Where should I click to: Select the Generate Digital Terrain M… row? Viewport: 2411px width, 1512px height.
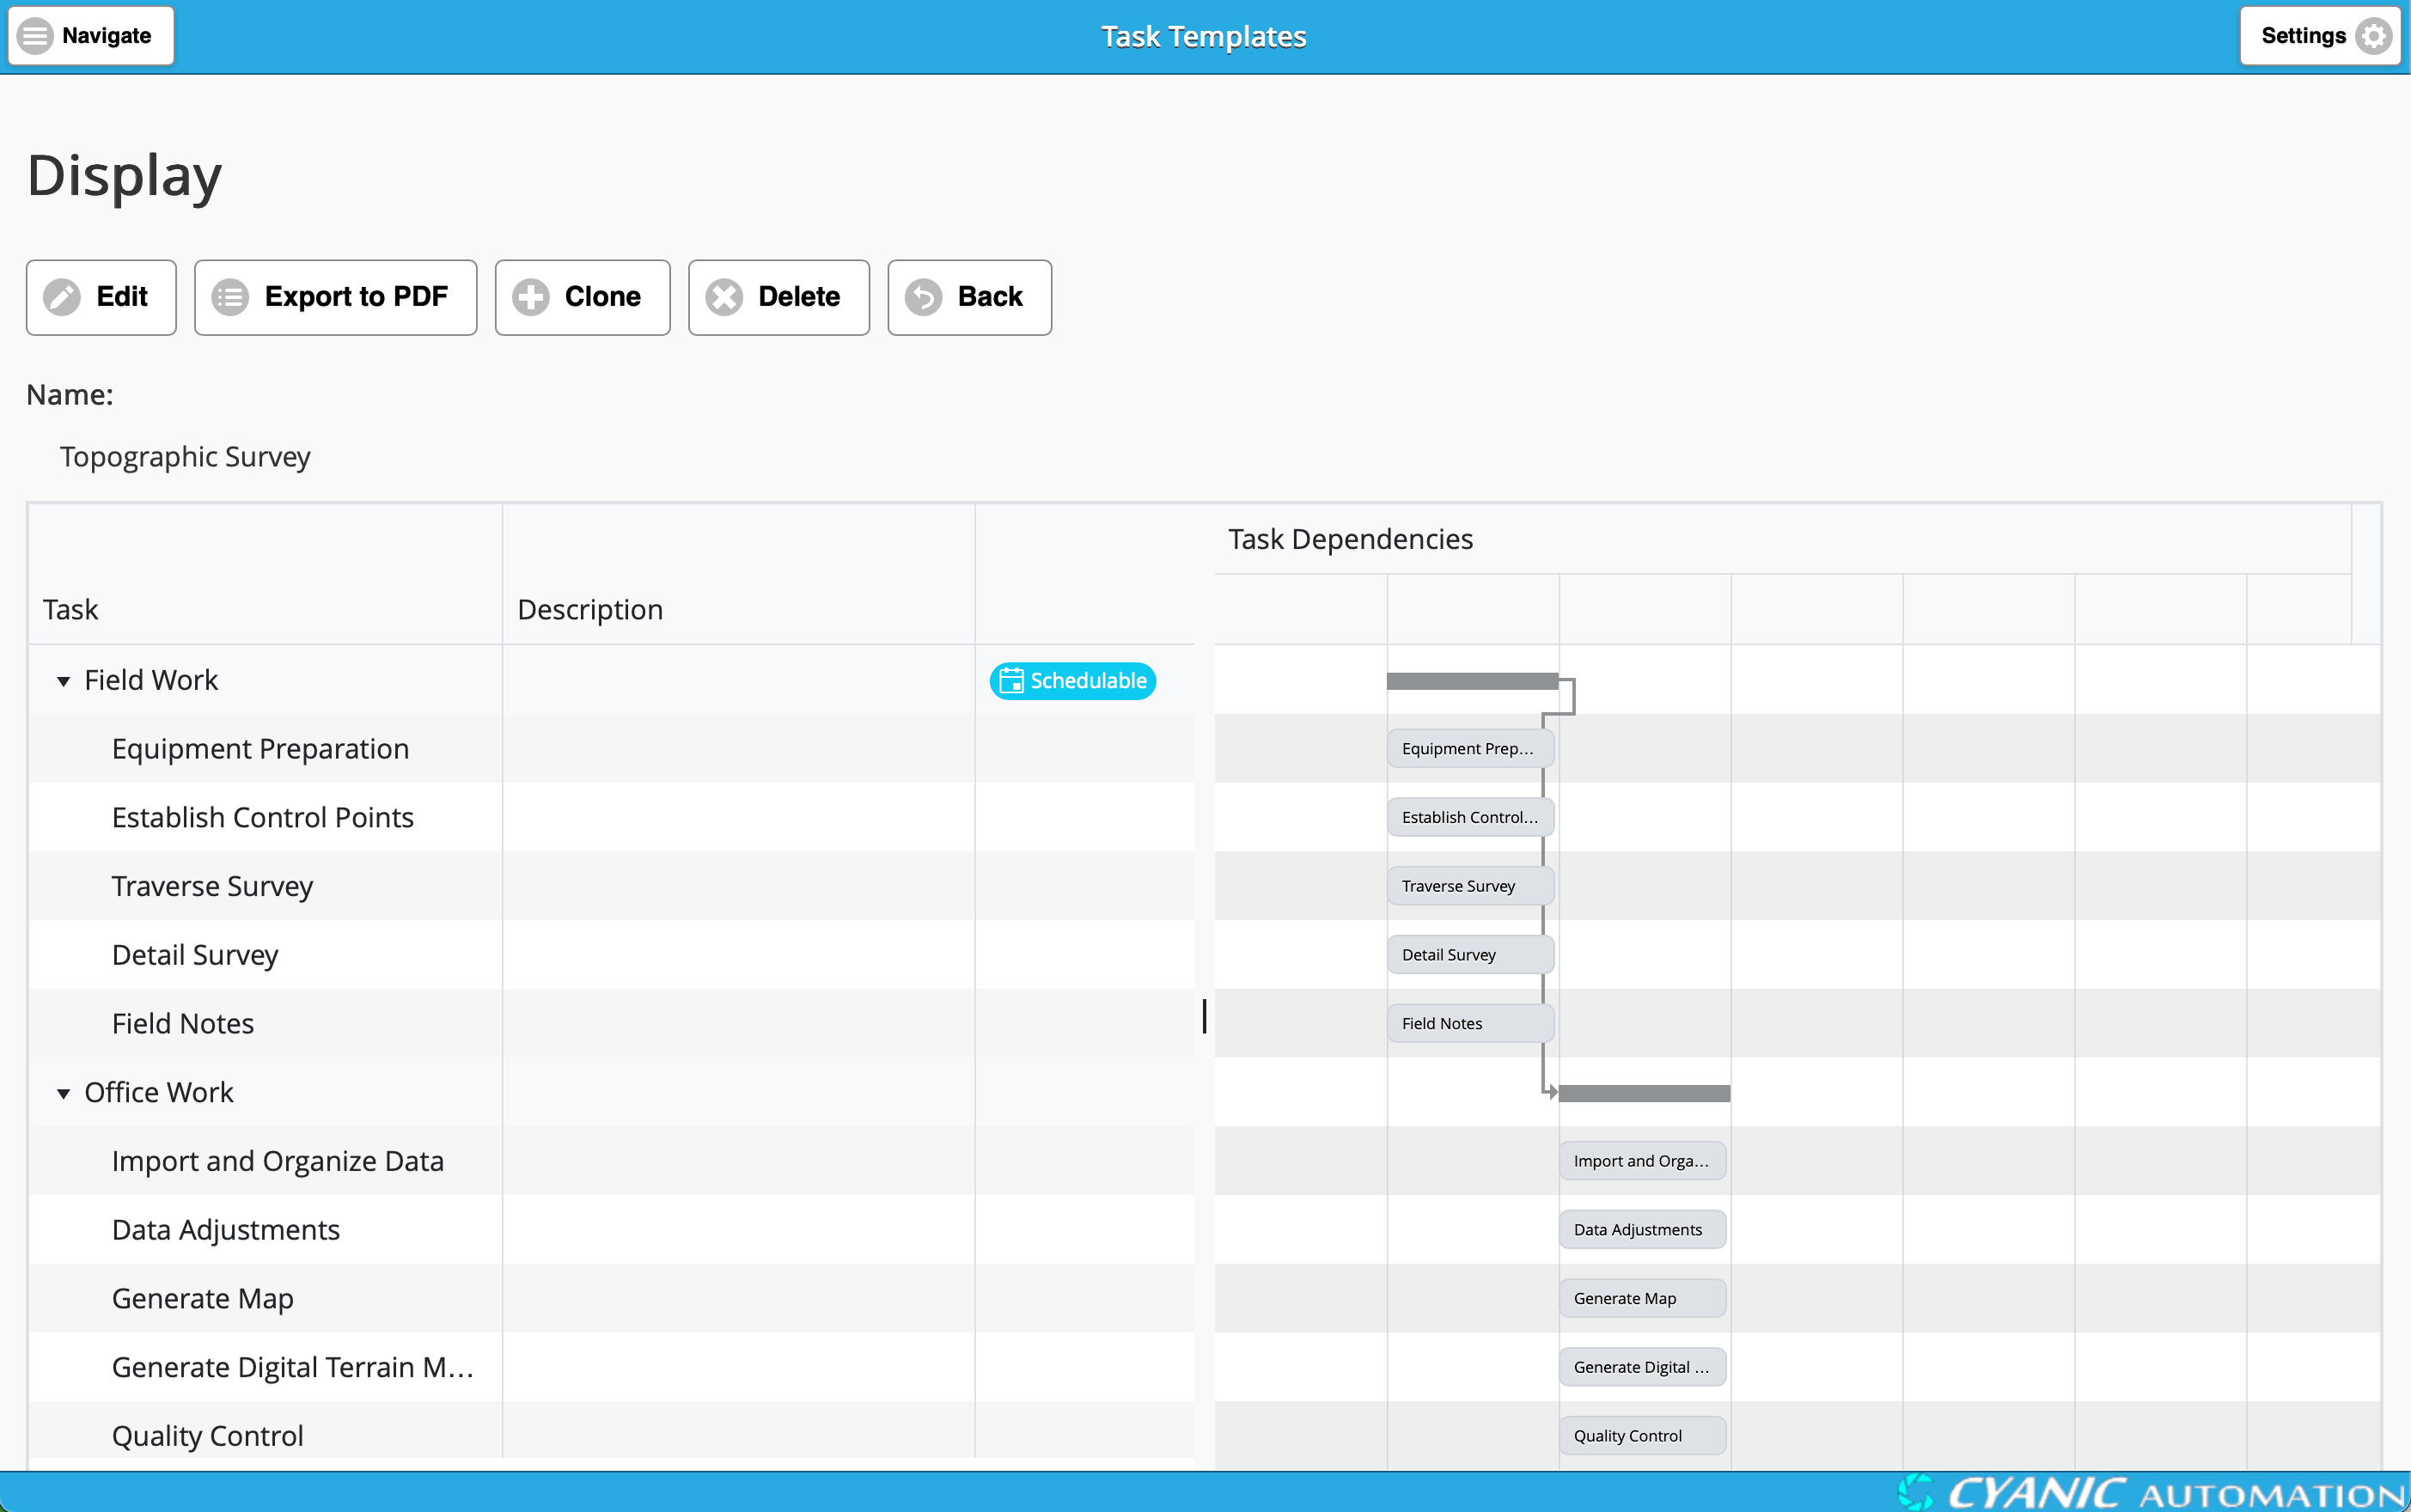point(611,1367)
